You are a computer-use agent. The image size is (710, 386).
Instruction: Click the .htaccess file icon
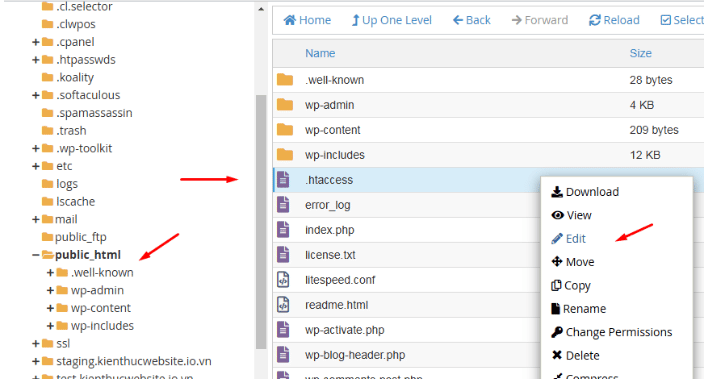[x=283, y=180]
